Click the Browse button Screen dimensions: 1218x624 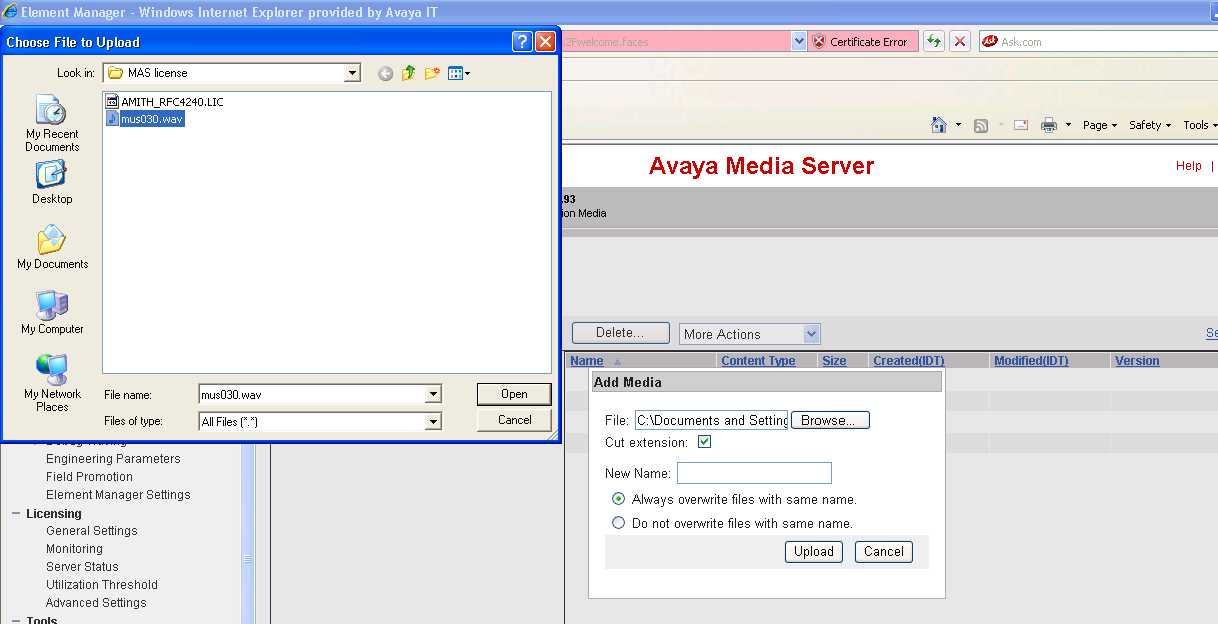(830, 420)
